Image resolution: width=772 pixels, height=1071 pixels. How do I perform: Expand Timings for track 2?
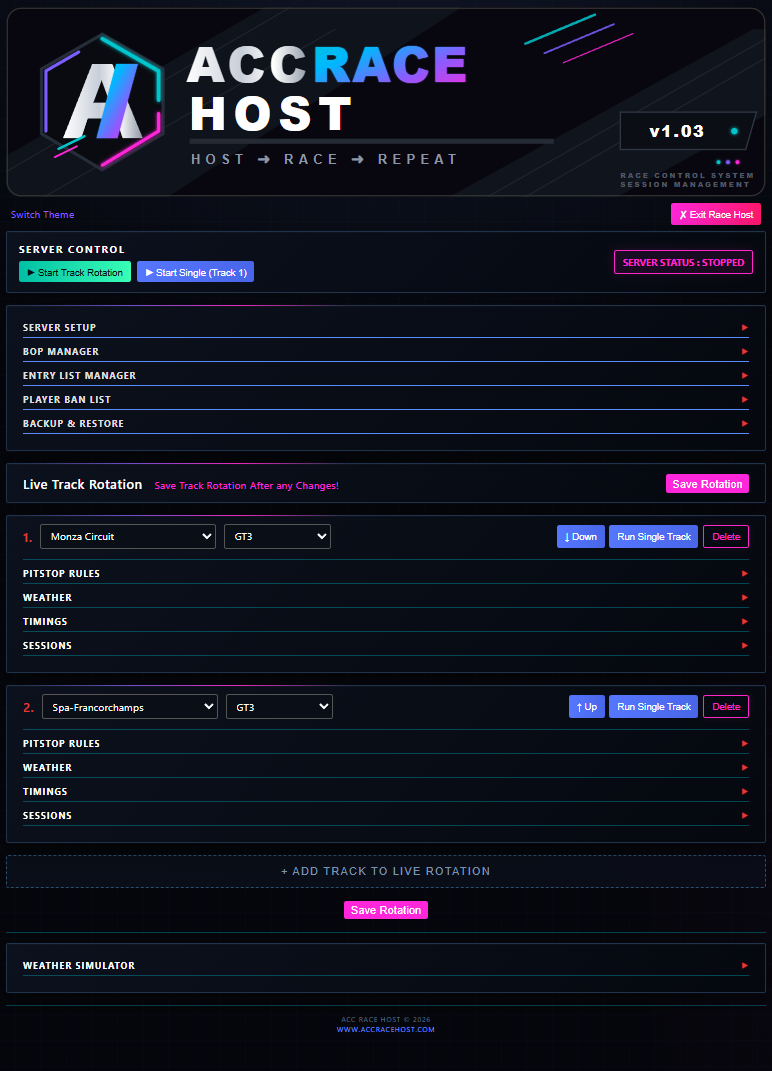pyautogui.click(x=385, y=792)
